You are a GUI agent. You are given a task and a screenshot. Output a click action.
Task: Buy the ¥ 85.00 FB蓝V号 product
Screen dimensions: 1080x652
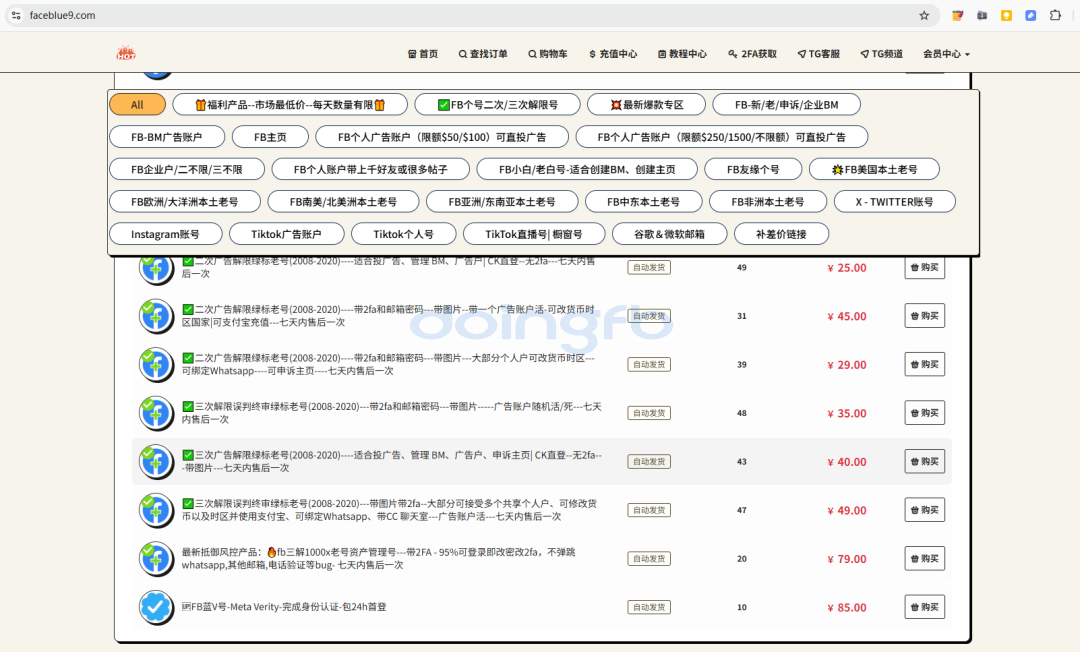click(x=924, y=607)
